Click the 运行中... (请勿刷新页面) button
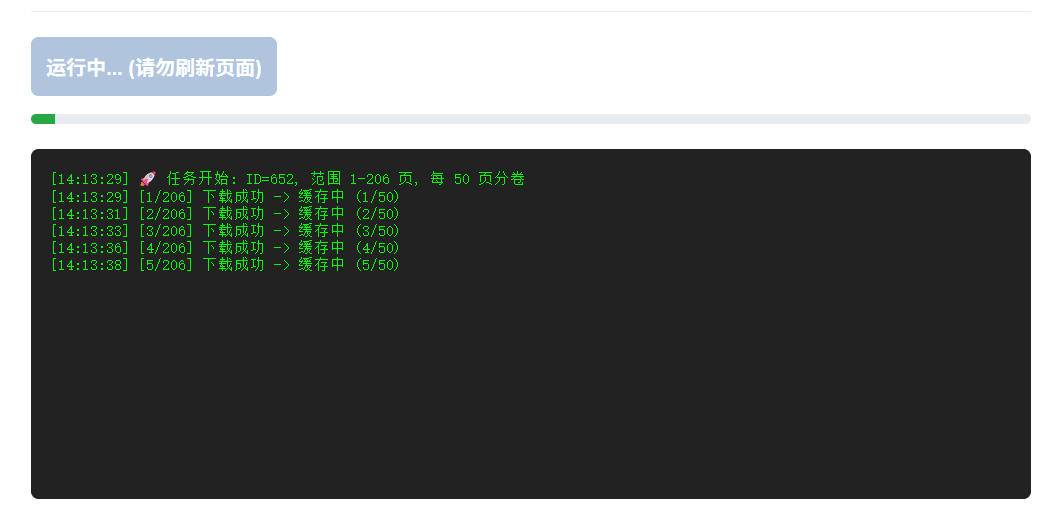This screenshot has height=527, width=1055. [x=154, y=67]
